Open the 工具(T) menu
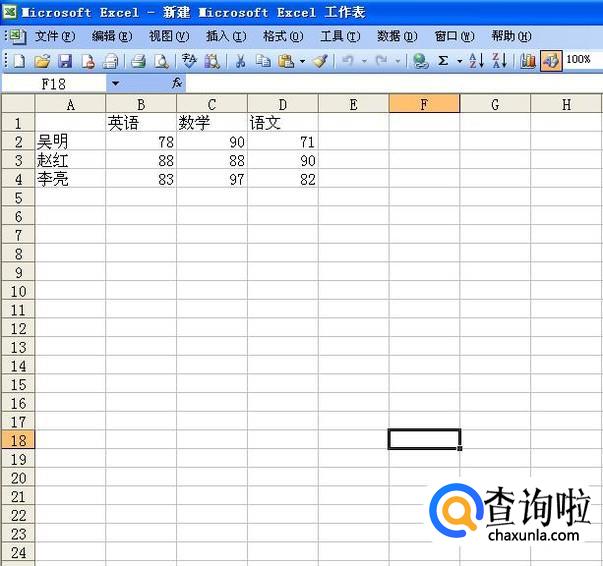The image size is (603, 566). coord(340,37)
